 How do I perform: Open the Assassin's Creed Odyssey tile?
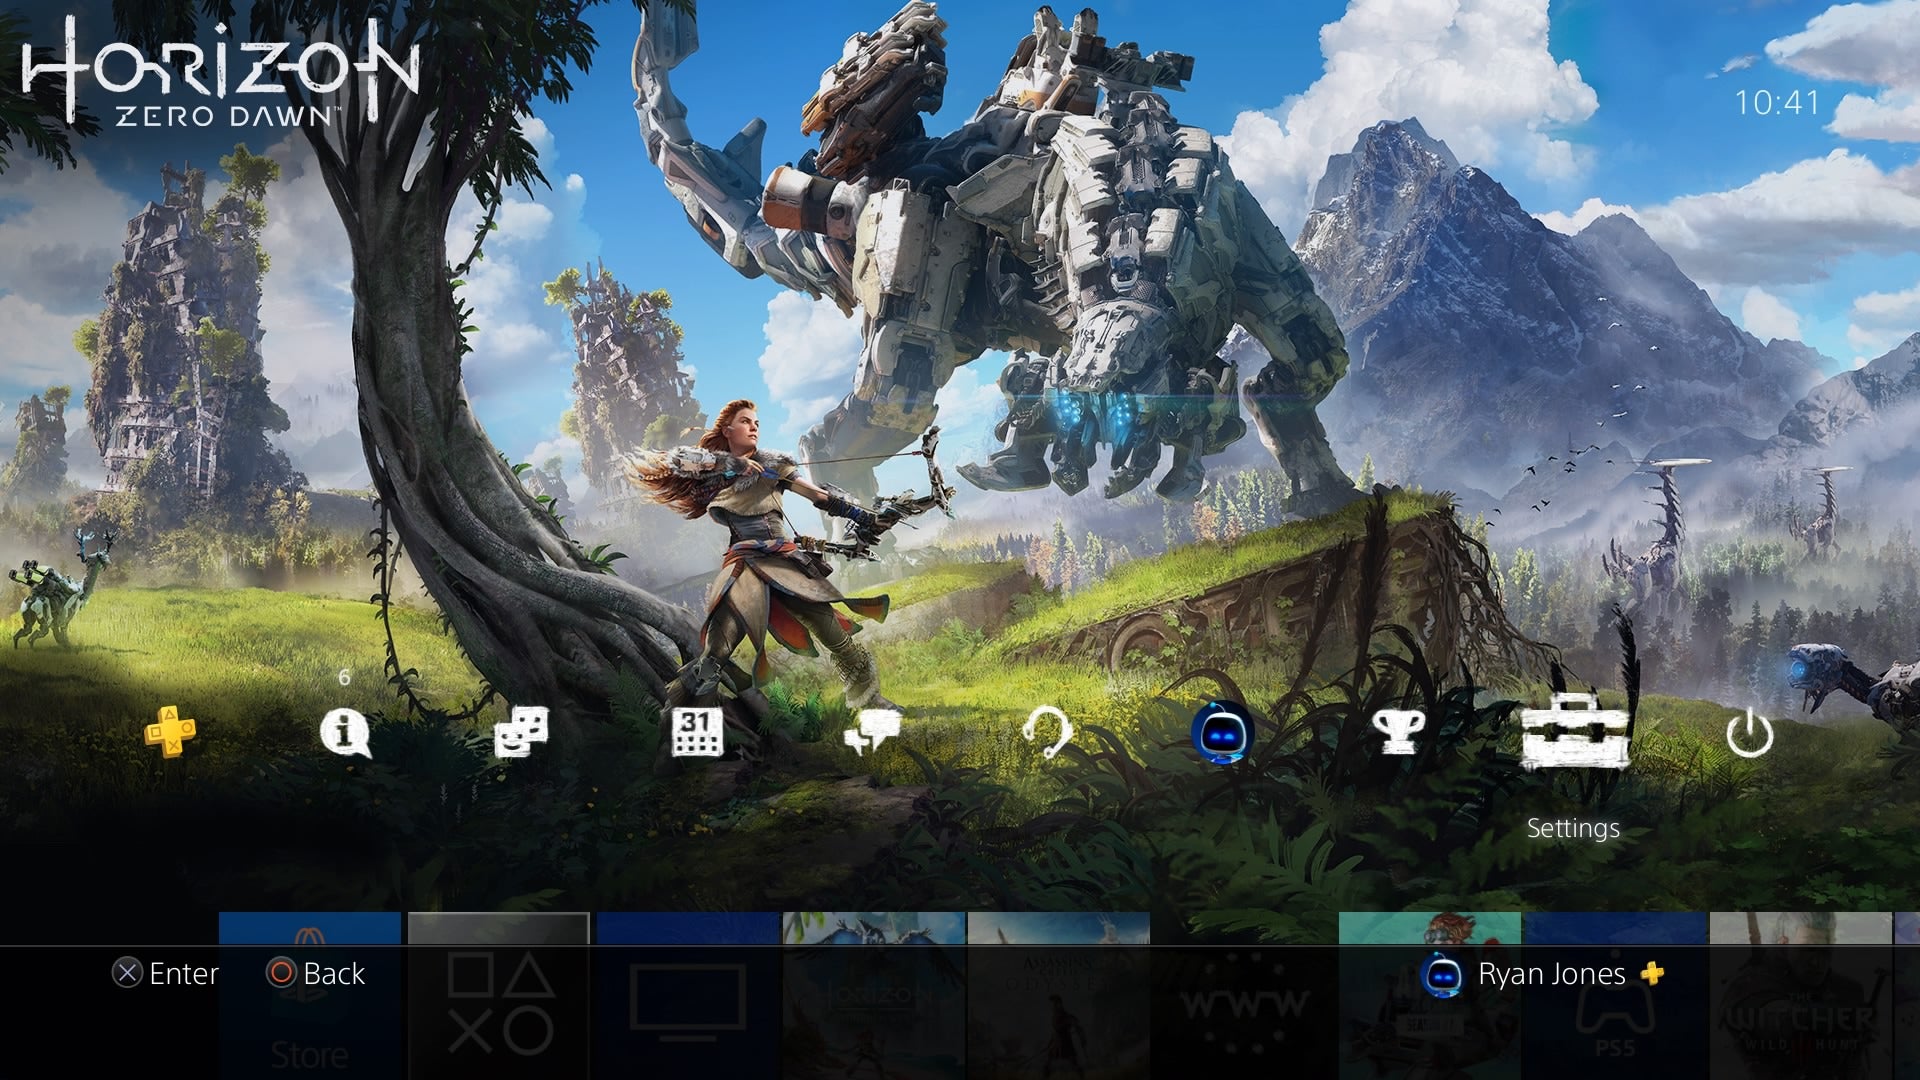(1059, 995)
